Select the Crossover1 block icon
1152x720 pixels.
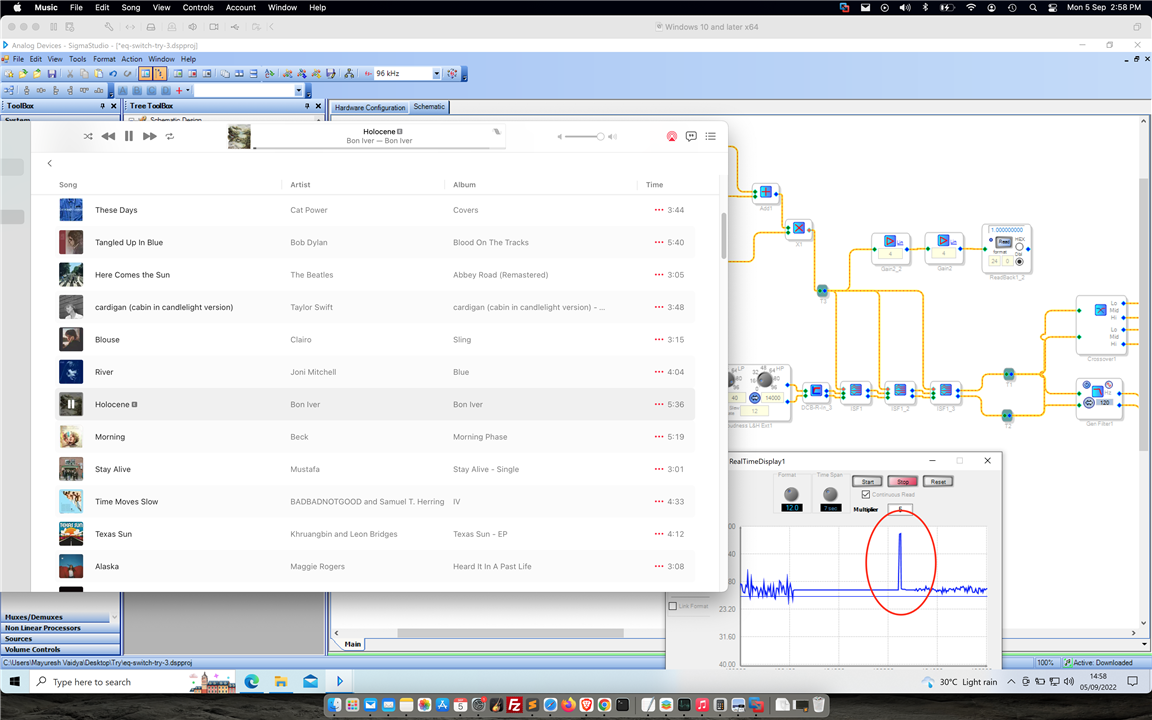pyautogui.click(x=1101, y=310)
